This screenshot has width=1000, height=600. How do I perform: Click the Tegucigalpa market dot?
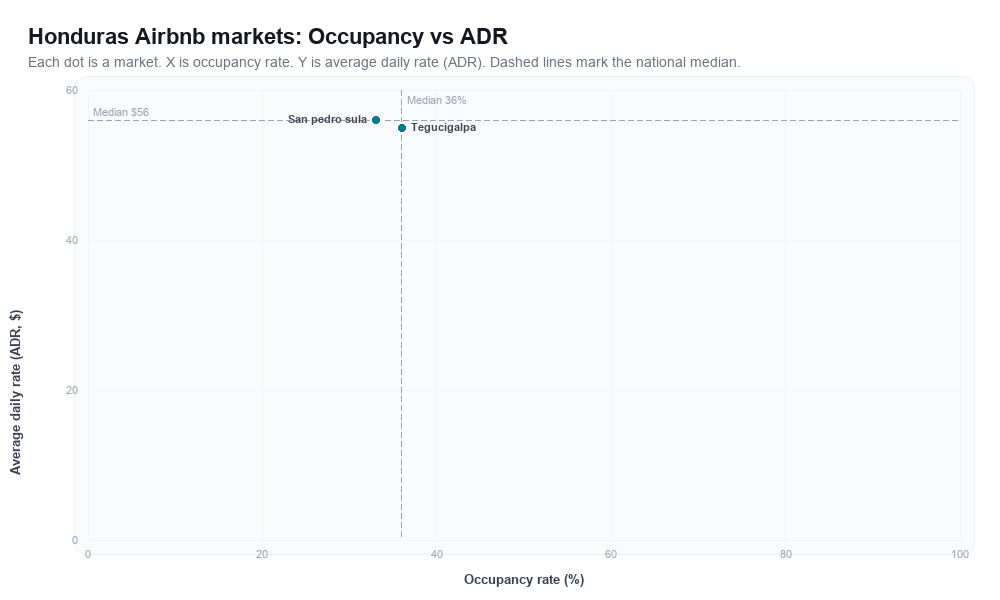[402, 128]
